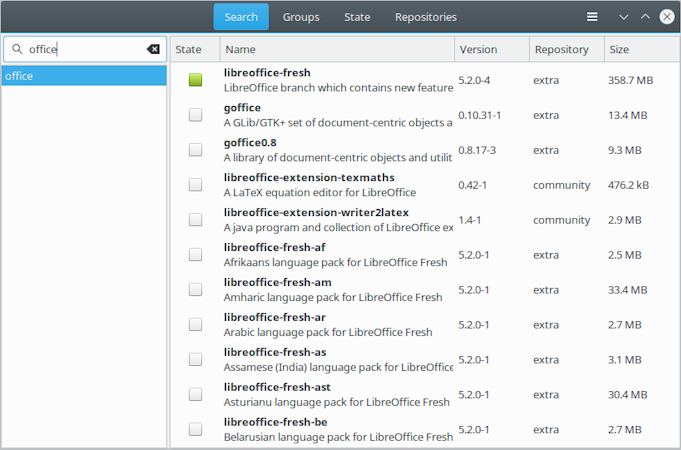Check the goffice package checkbox

[195, 115]
